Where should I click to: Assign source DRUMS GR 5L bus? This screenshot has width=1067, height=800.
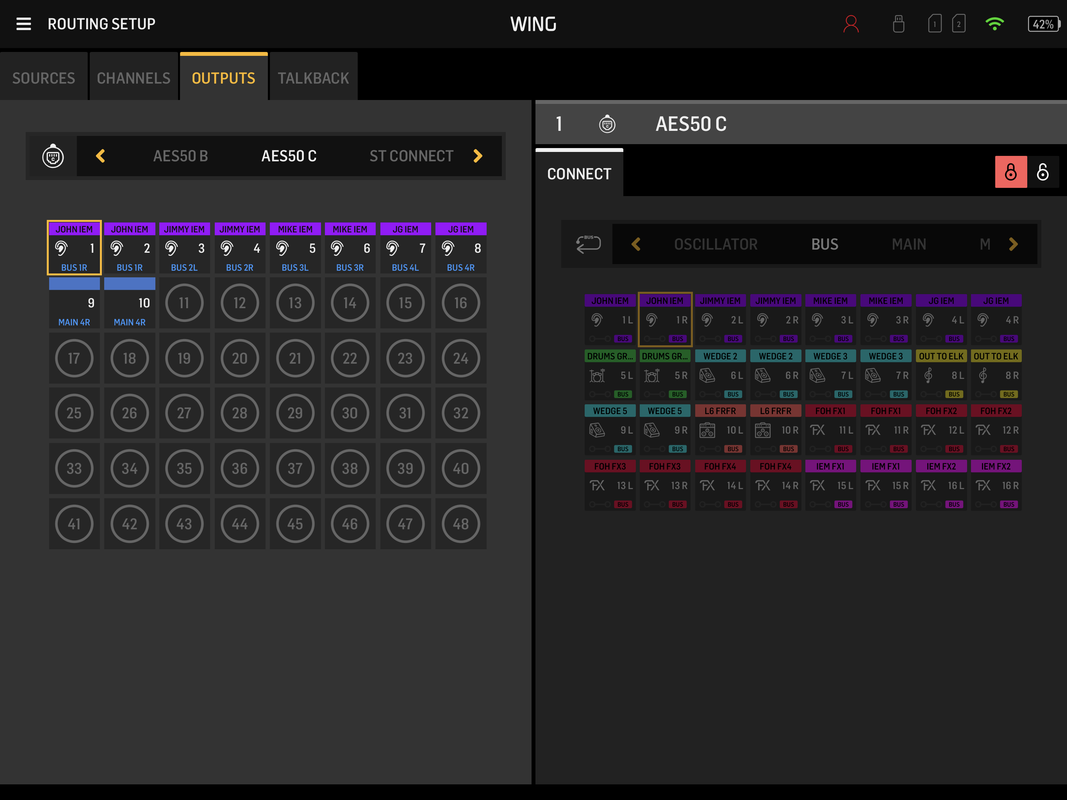[610, 375]
